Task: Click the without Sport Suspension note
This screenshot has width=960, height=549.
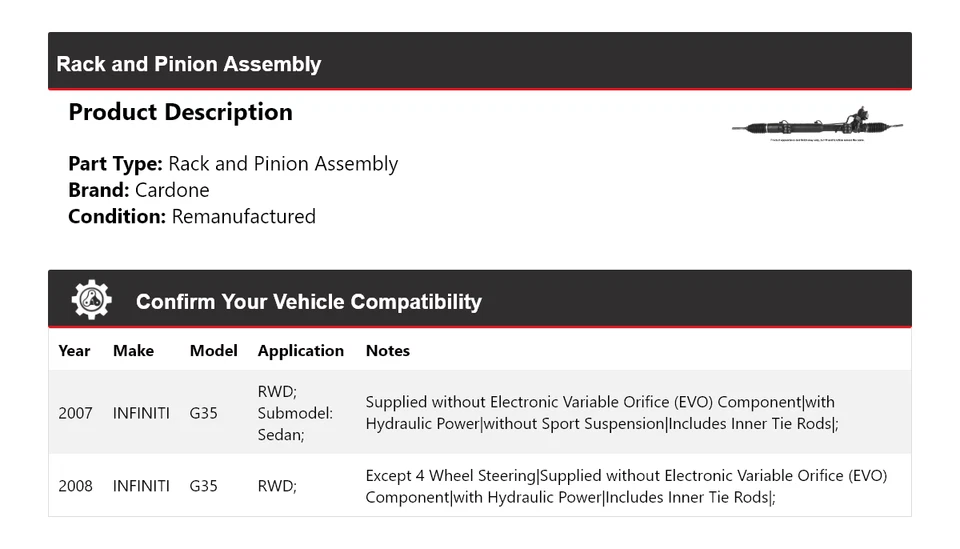Action: tap(574, 423)
